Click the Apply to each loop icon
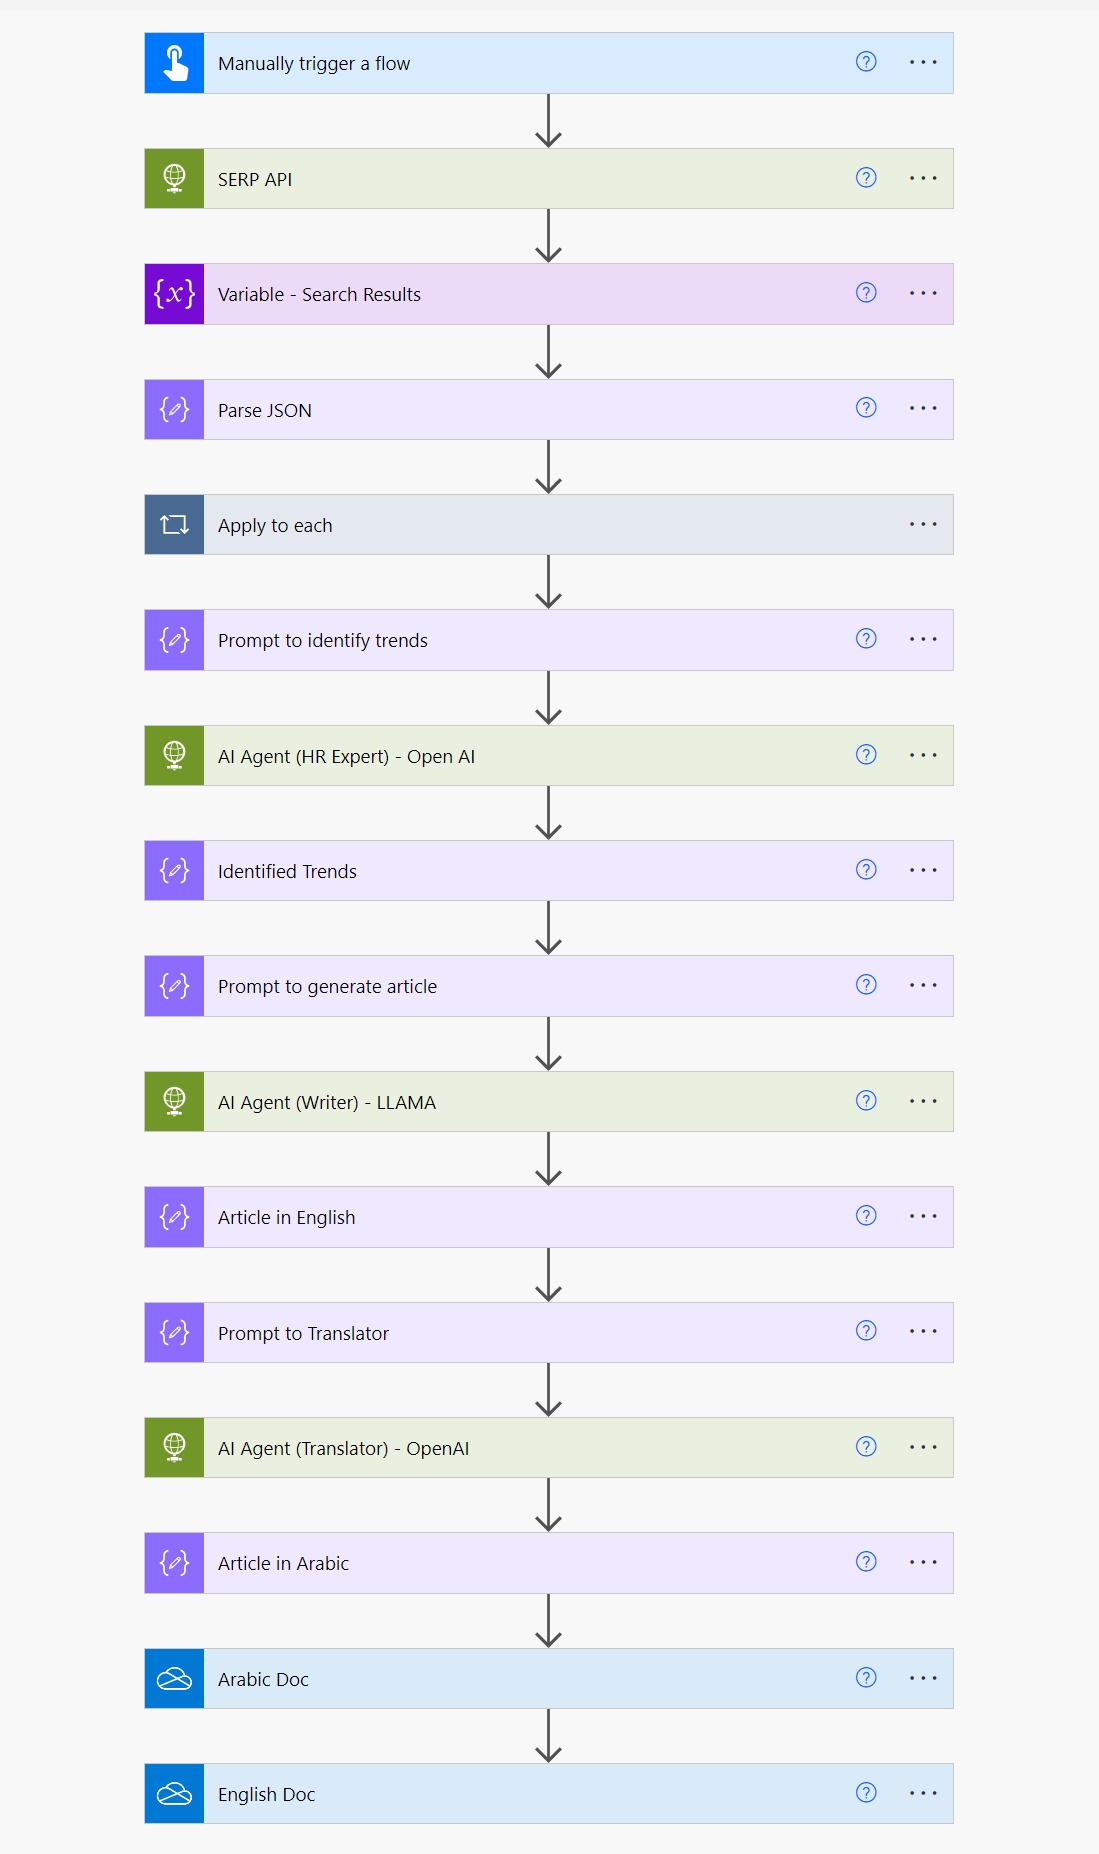Viewport: 1099px width, 1854px height. [175, 525]
